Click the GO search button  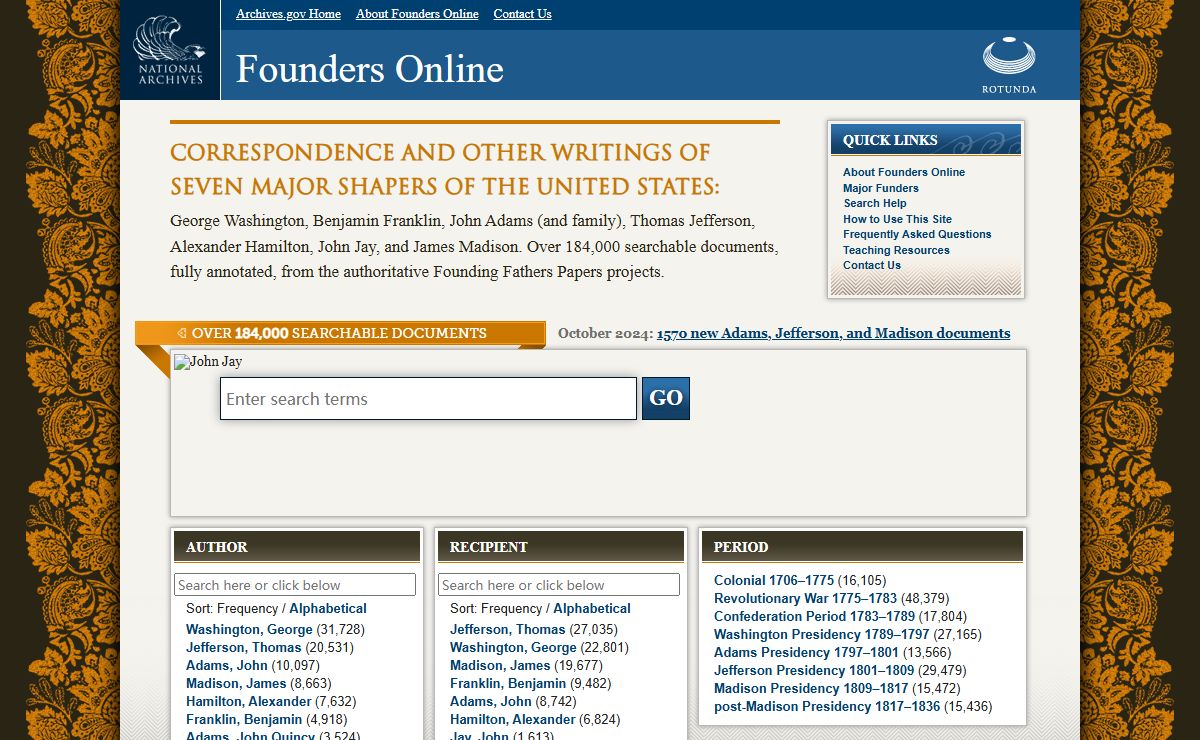(x=666, y=398)
